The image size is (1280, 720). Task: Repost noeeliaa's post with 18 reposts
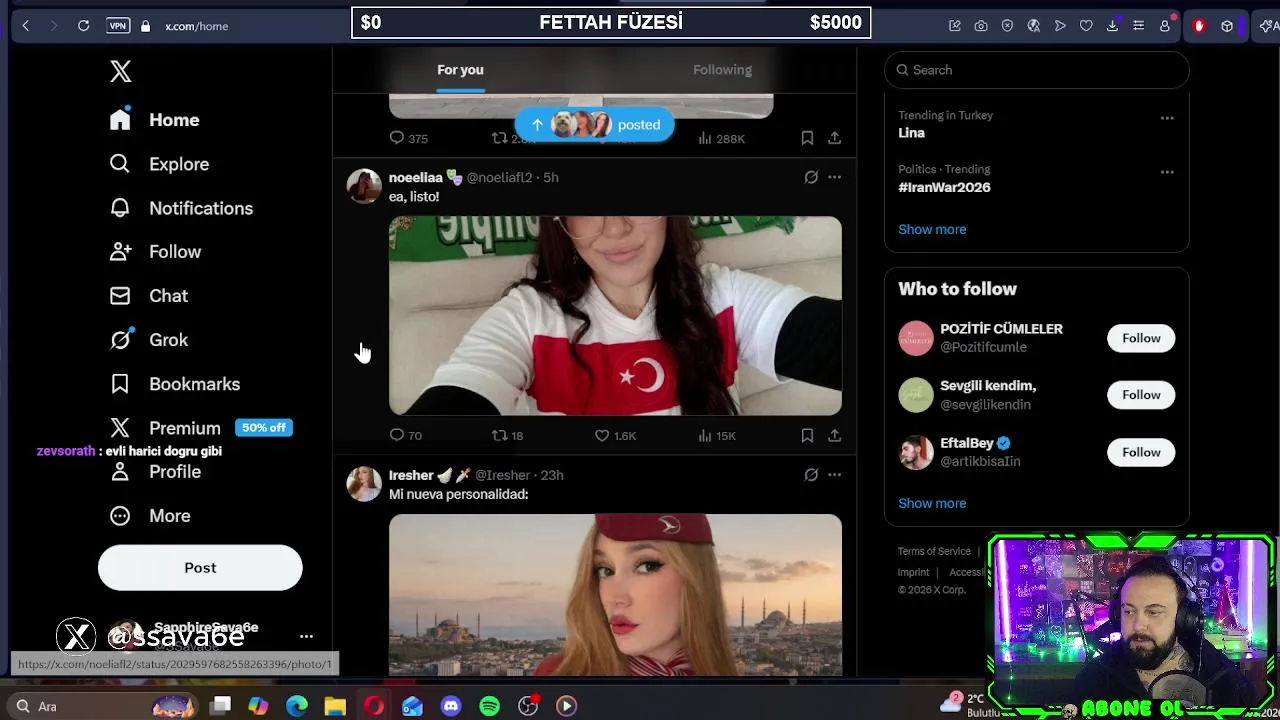(x=508, y=435)
